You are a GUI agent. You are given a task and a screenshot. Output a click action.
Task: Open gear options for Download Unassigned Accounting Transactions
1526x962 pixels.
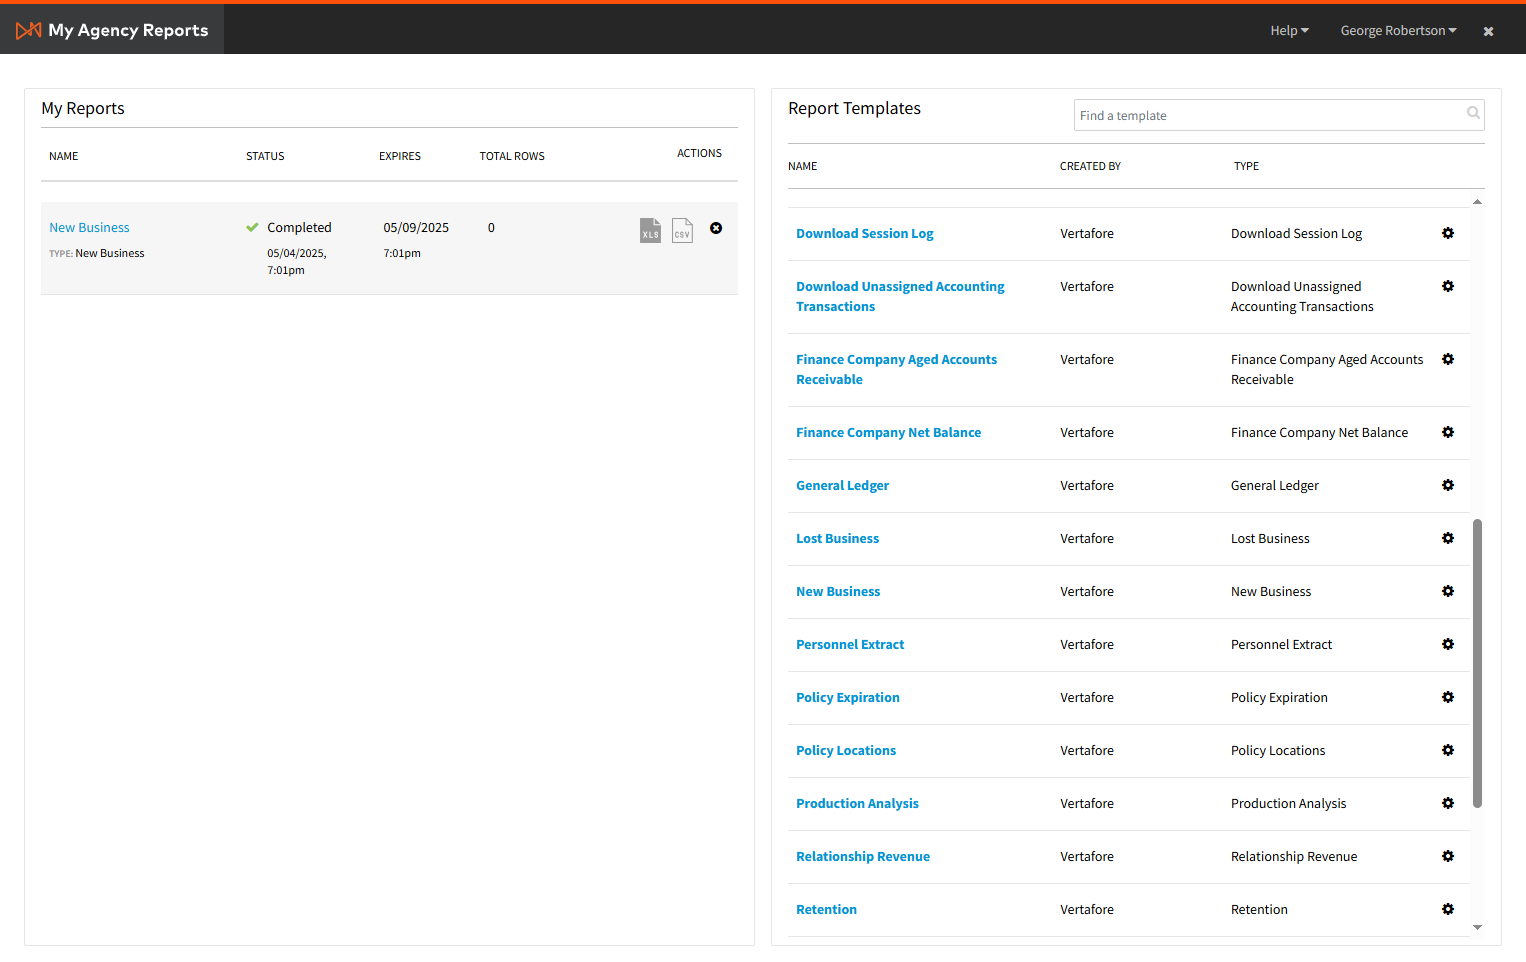coord(1448,286)
